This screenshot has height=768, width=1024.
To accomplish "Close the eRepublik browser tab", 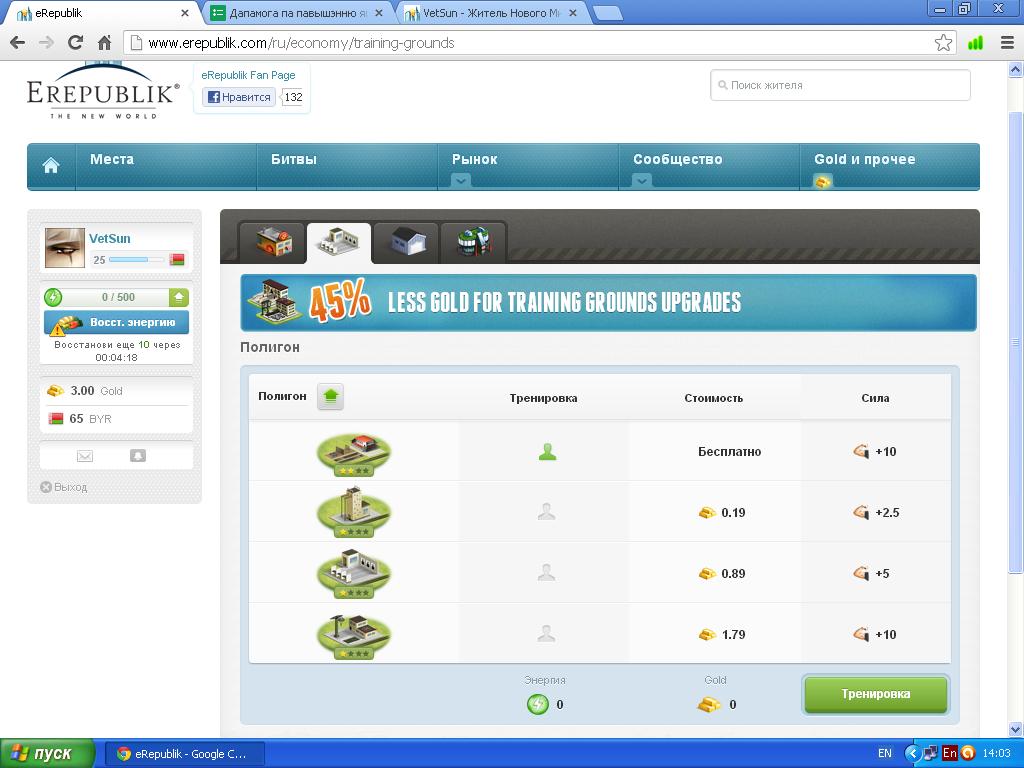I will (185, 13).
